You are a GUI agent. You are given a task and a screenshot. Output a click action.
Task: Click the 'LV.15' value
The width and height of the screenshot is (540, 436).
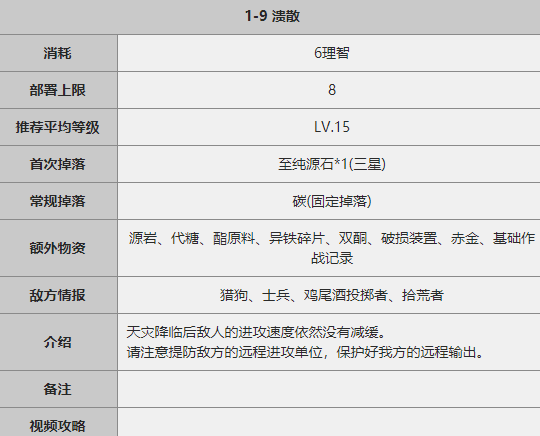(x=332, y=127)
